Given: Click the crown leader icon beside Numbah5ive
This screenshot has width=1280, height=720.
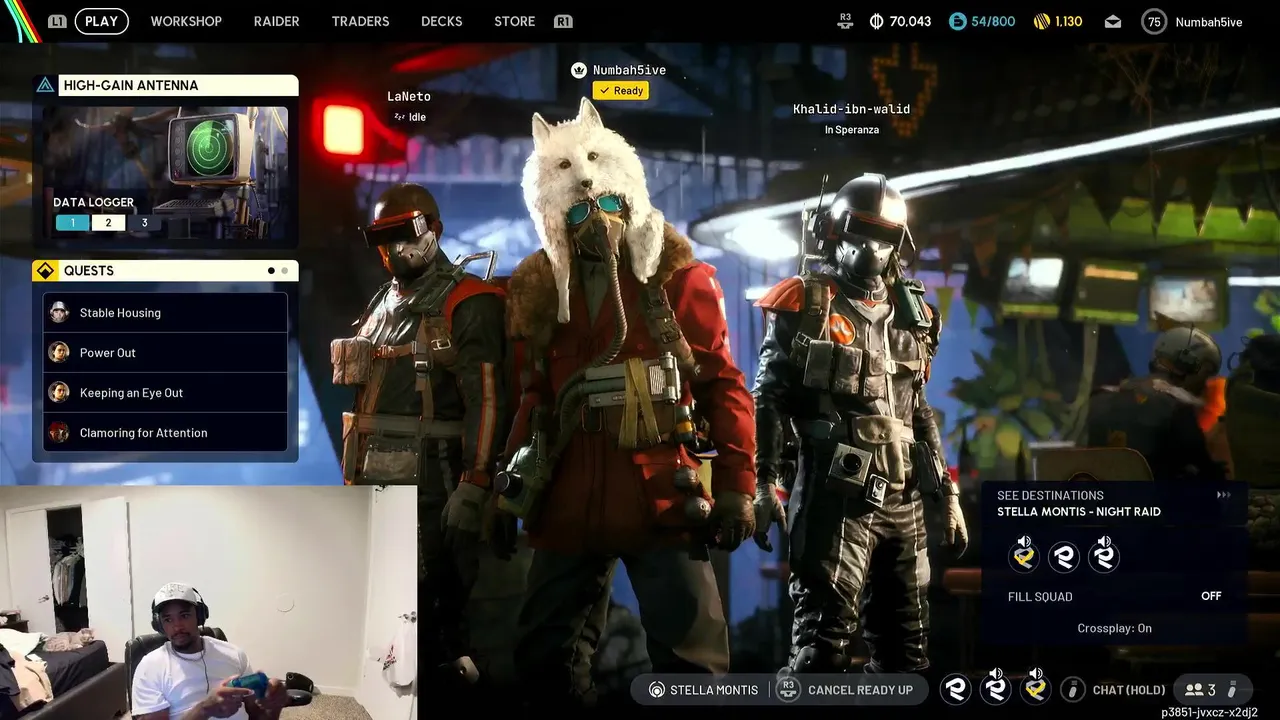Looking at the screenshot, I should pyautogui.click(x=578, y=70).
